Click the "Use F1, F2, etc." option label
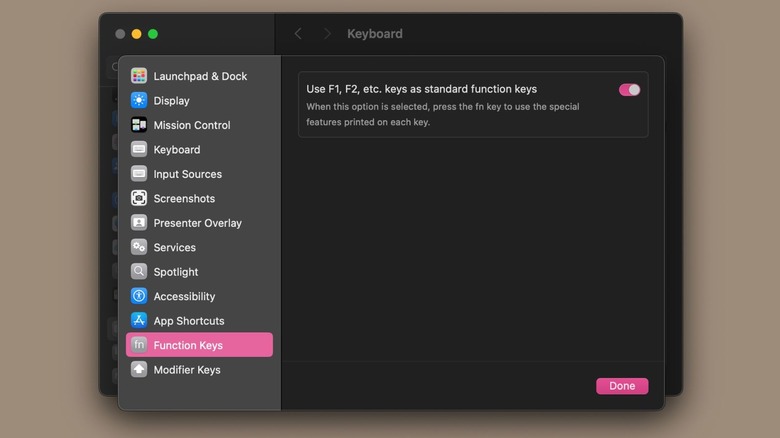The width and height of the screenshot is (780, 438). point(421,89)
